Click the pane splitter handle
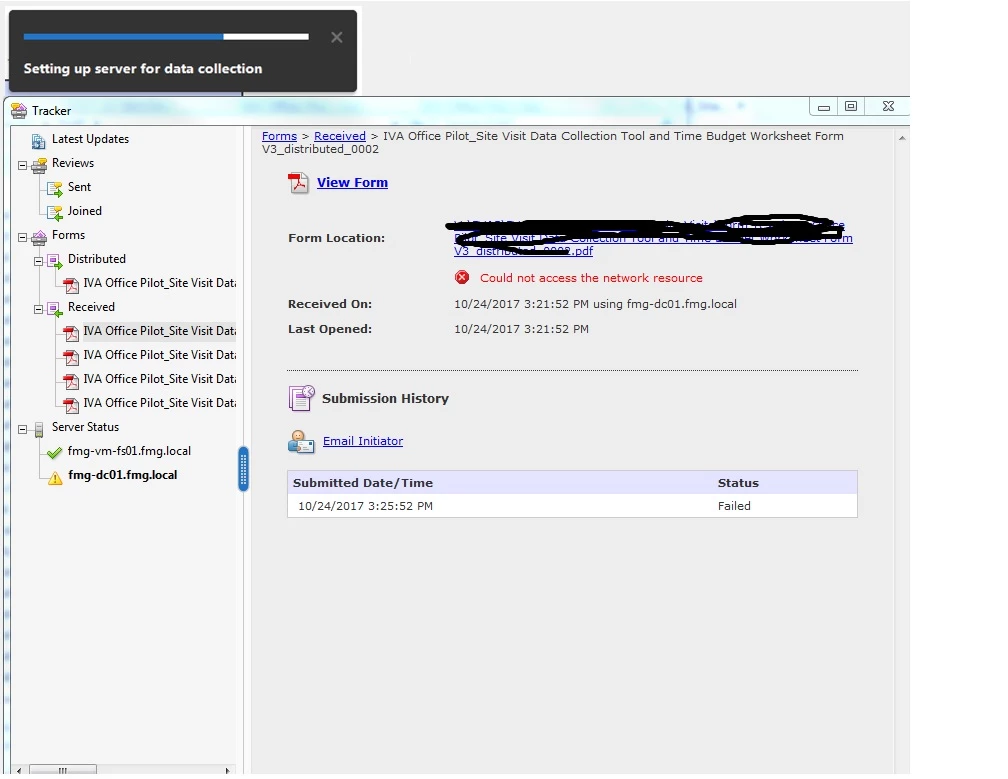 pyautogui.click(x=243, y=469)
